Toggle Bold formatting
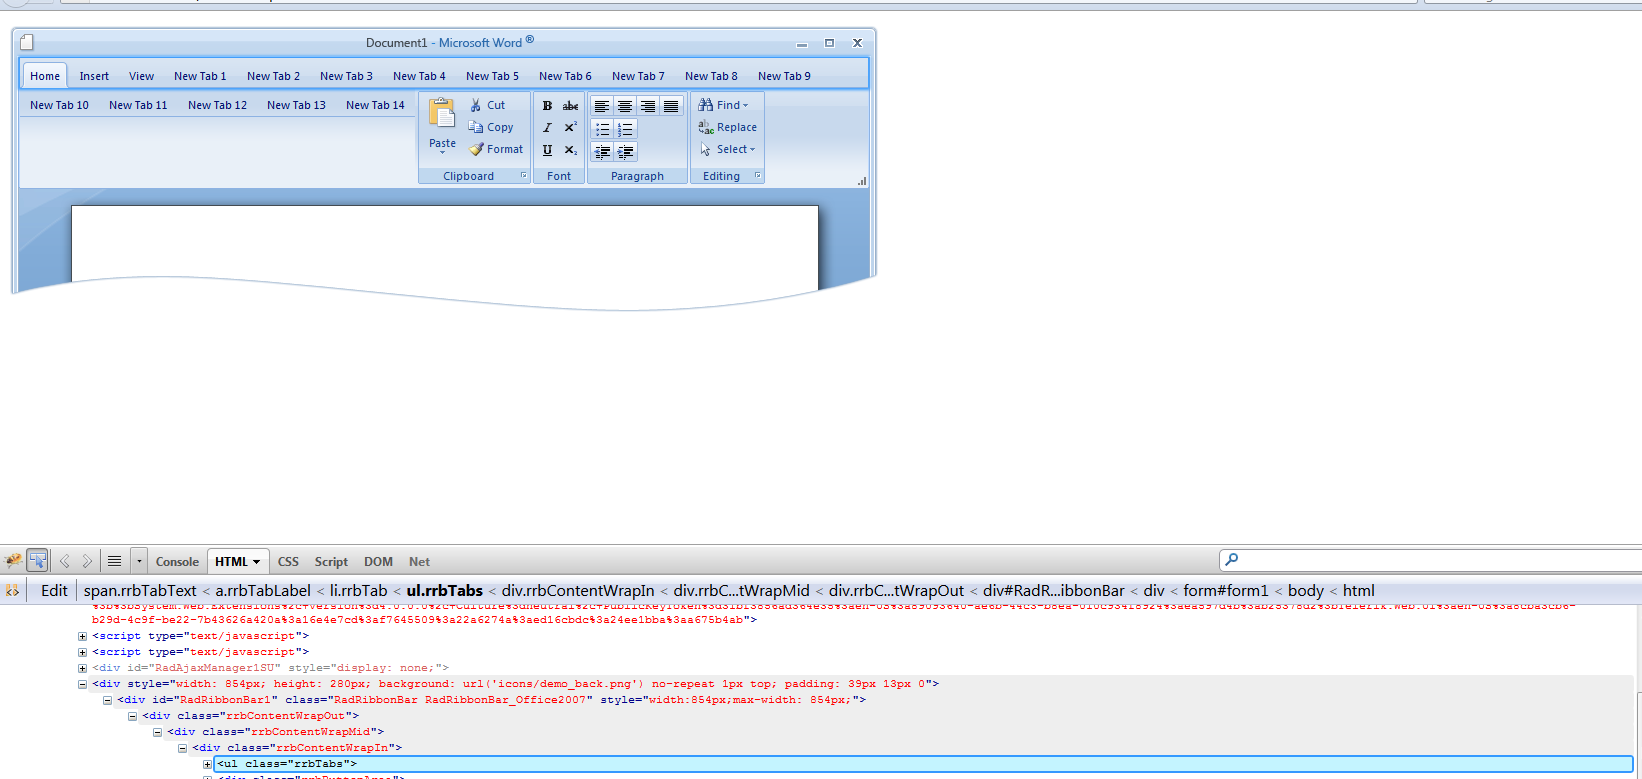 click(x=547, y=106)
